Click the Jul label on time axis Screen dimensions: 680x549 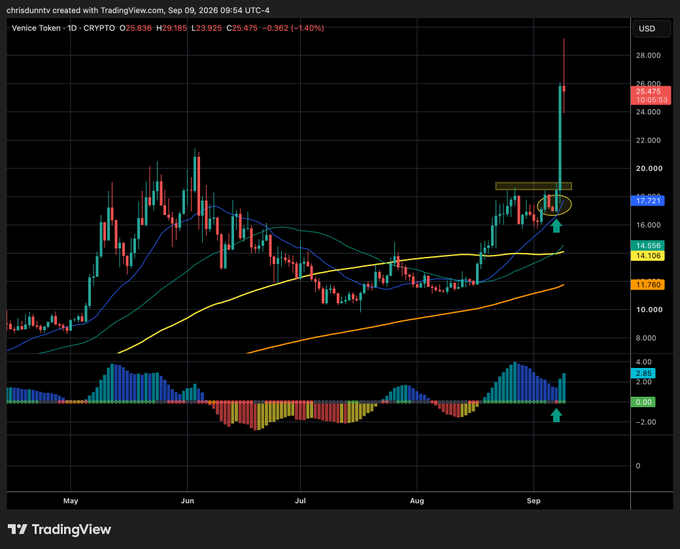point(300,501)
